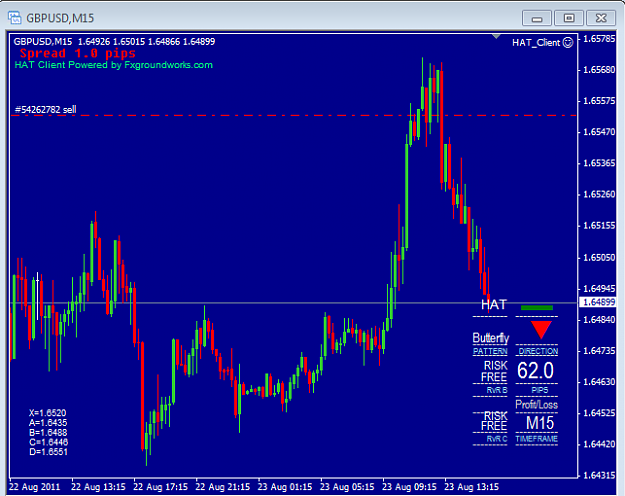The height and width of the screenshot is (496, 625).
Task: Click the X=1.6520 point value
Action: coord(47,413)
